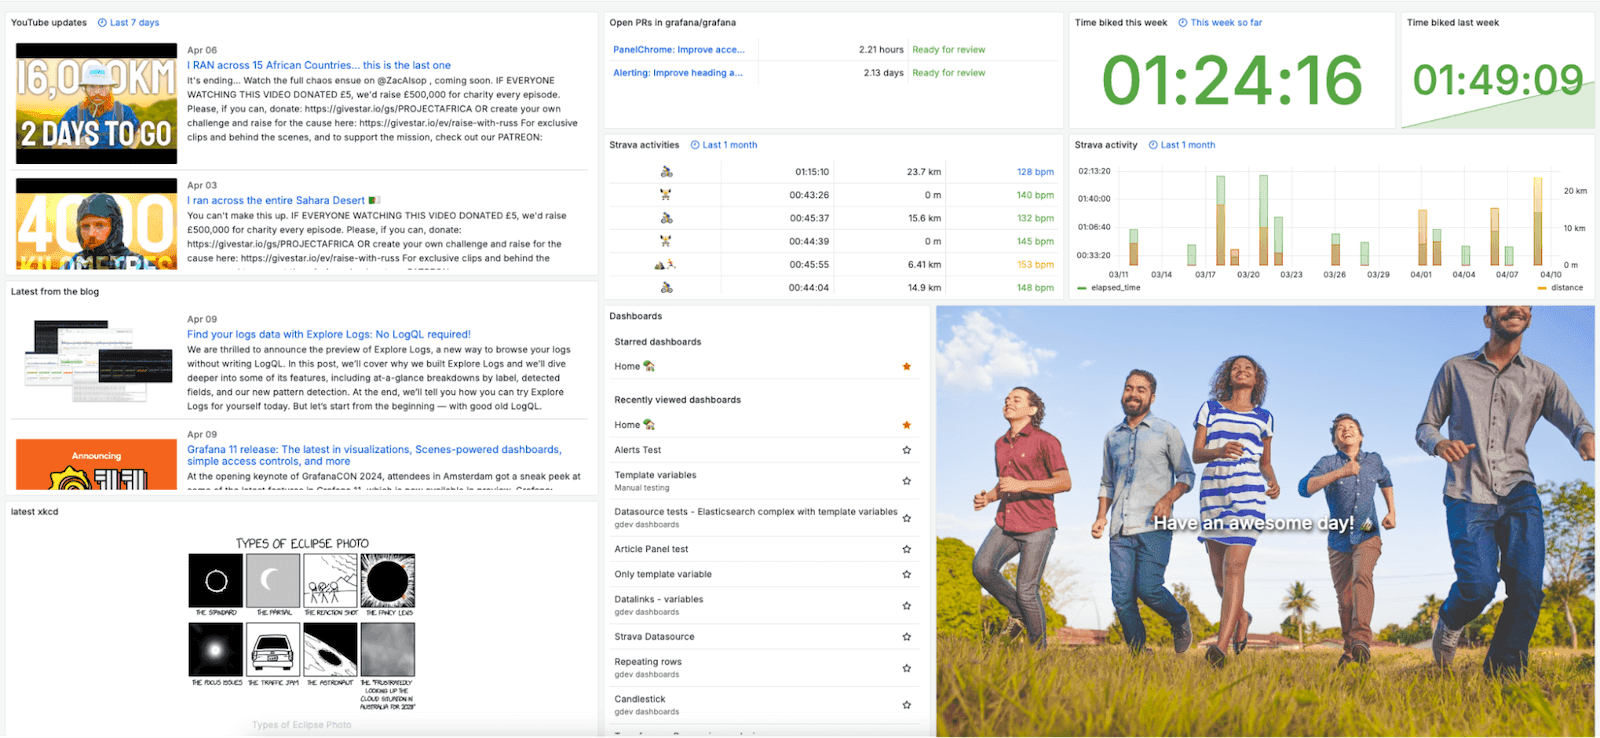This screenshot has height=738, width=1600.
Task: Click the 'Types of Eclipse Photo' xkcd comic
Action: click(302, 623)
